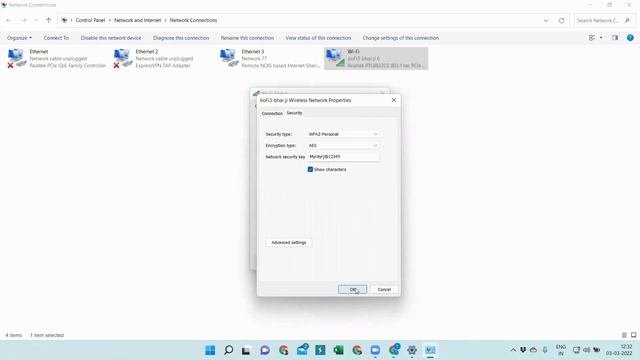
Task: Select the Ethernet 3 adapter icon
Action: 228,58
